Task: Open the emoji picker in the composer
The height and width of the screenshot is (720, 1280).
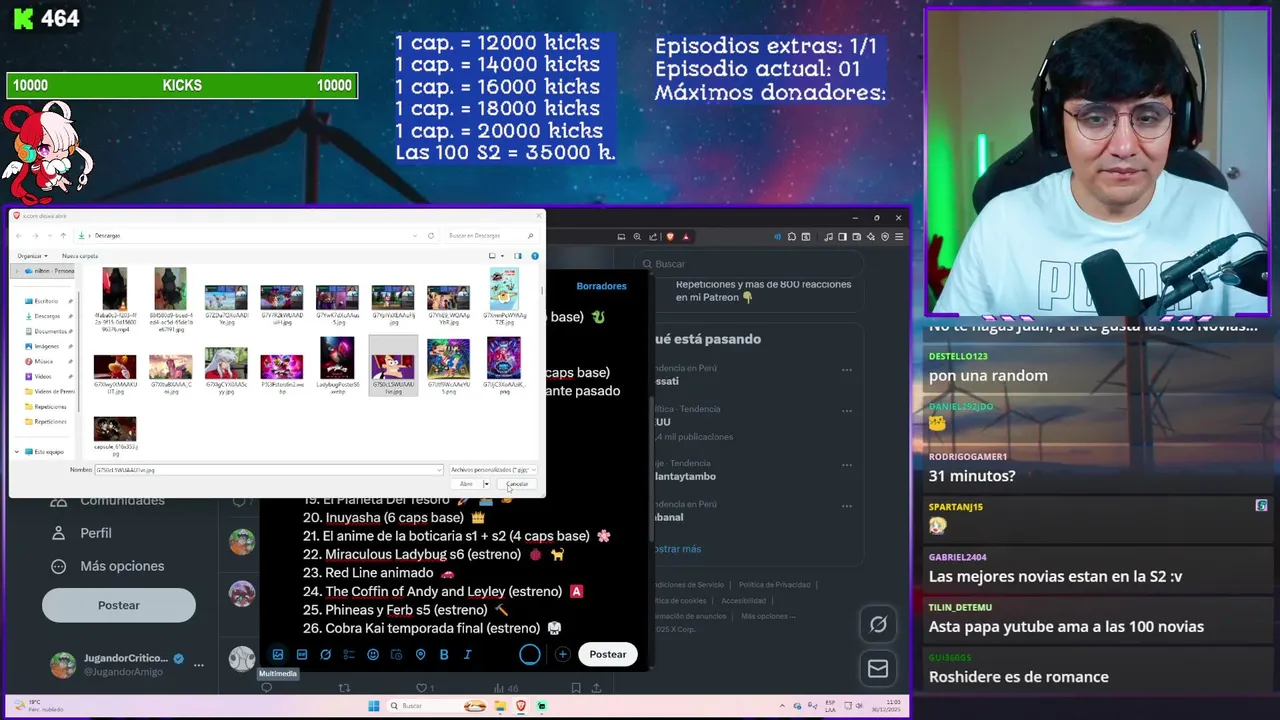Action: coord(373,655)
